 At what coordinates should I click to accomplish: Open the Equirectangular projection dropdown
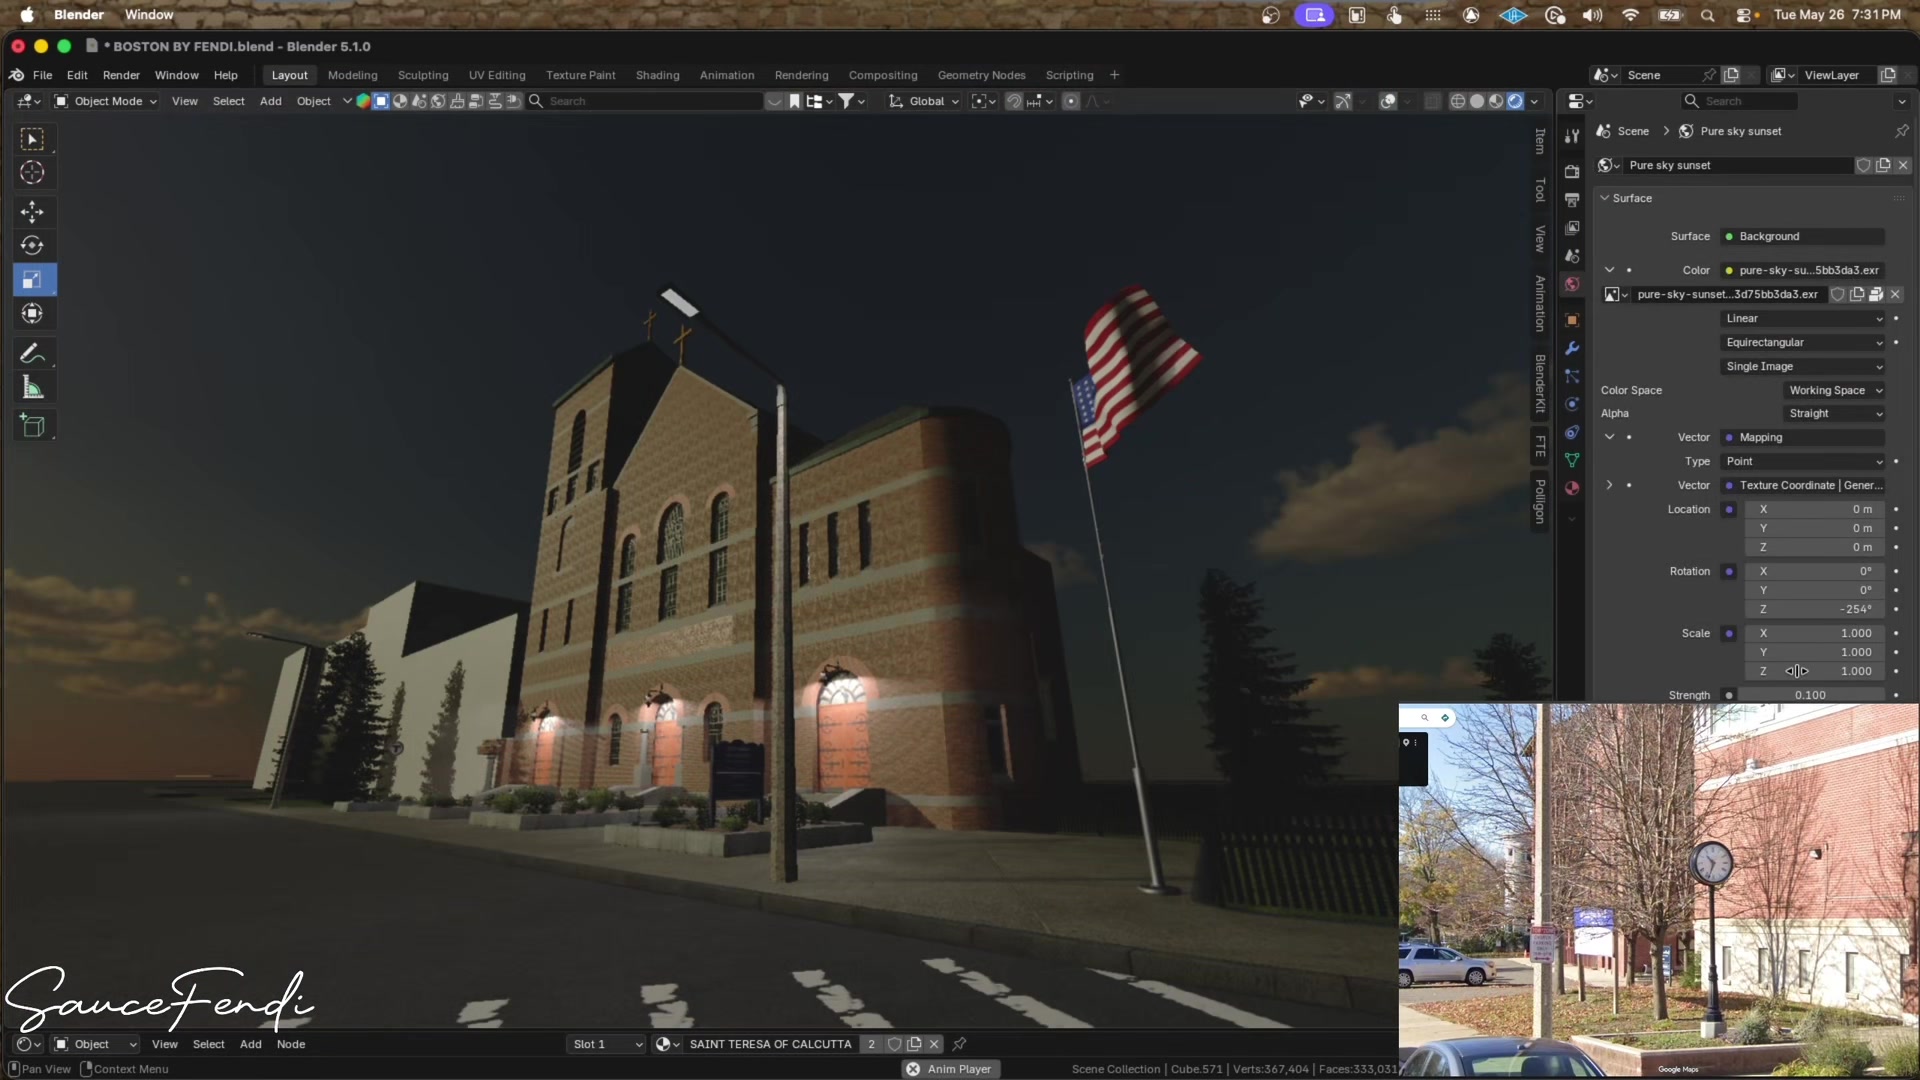[x=1803, y=342]
